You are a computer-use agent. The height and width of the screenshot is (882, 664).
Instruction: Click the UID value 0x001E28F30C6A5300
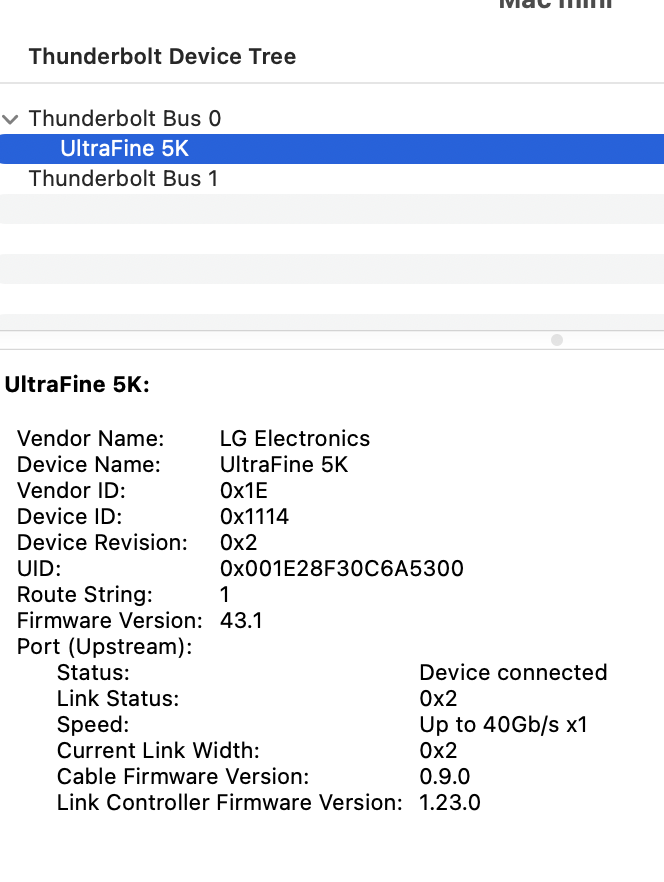tap(342, 569)
